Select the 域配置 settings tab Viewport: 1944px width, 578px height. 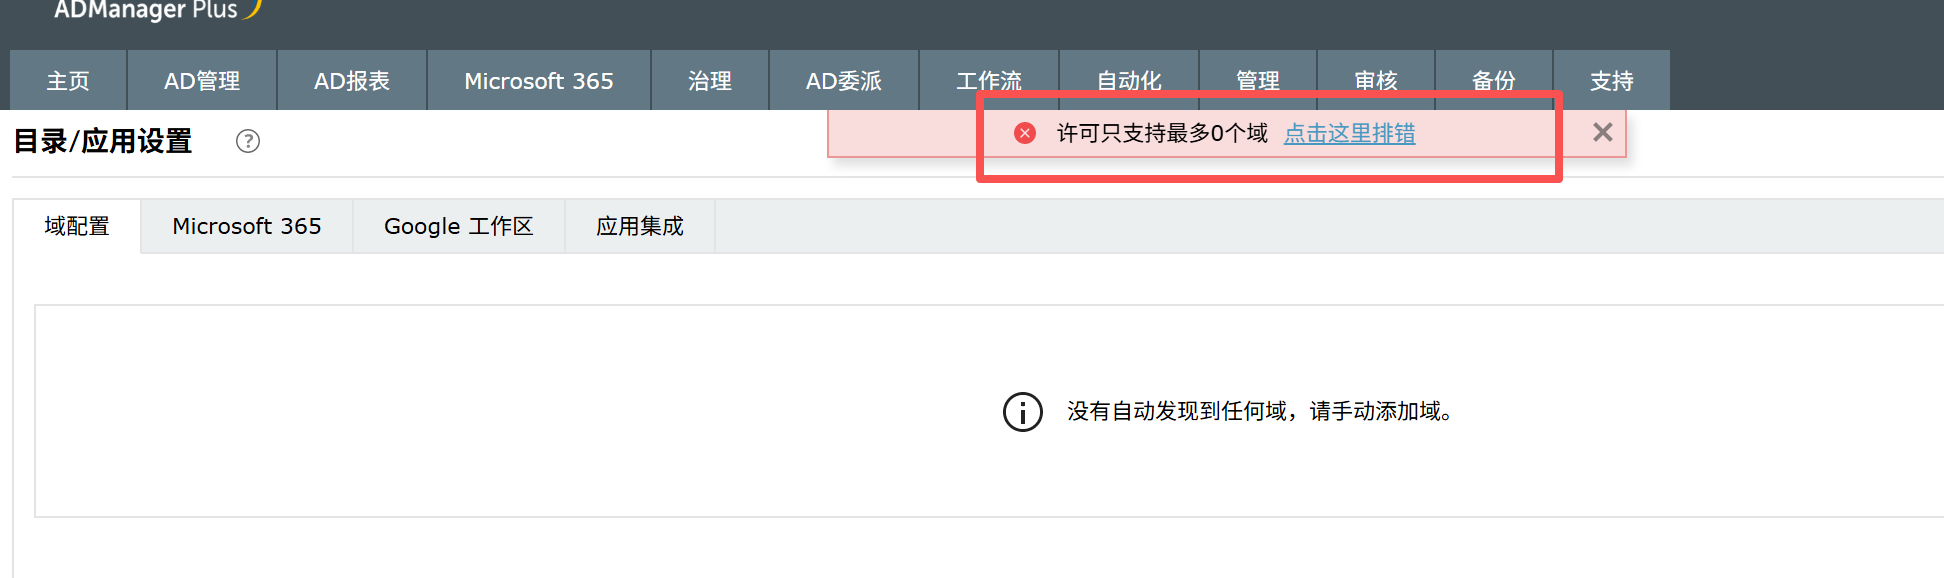pos(77,226)
